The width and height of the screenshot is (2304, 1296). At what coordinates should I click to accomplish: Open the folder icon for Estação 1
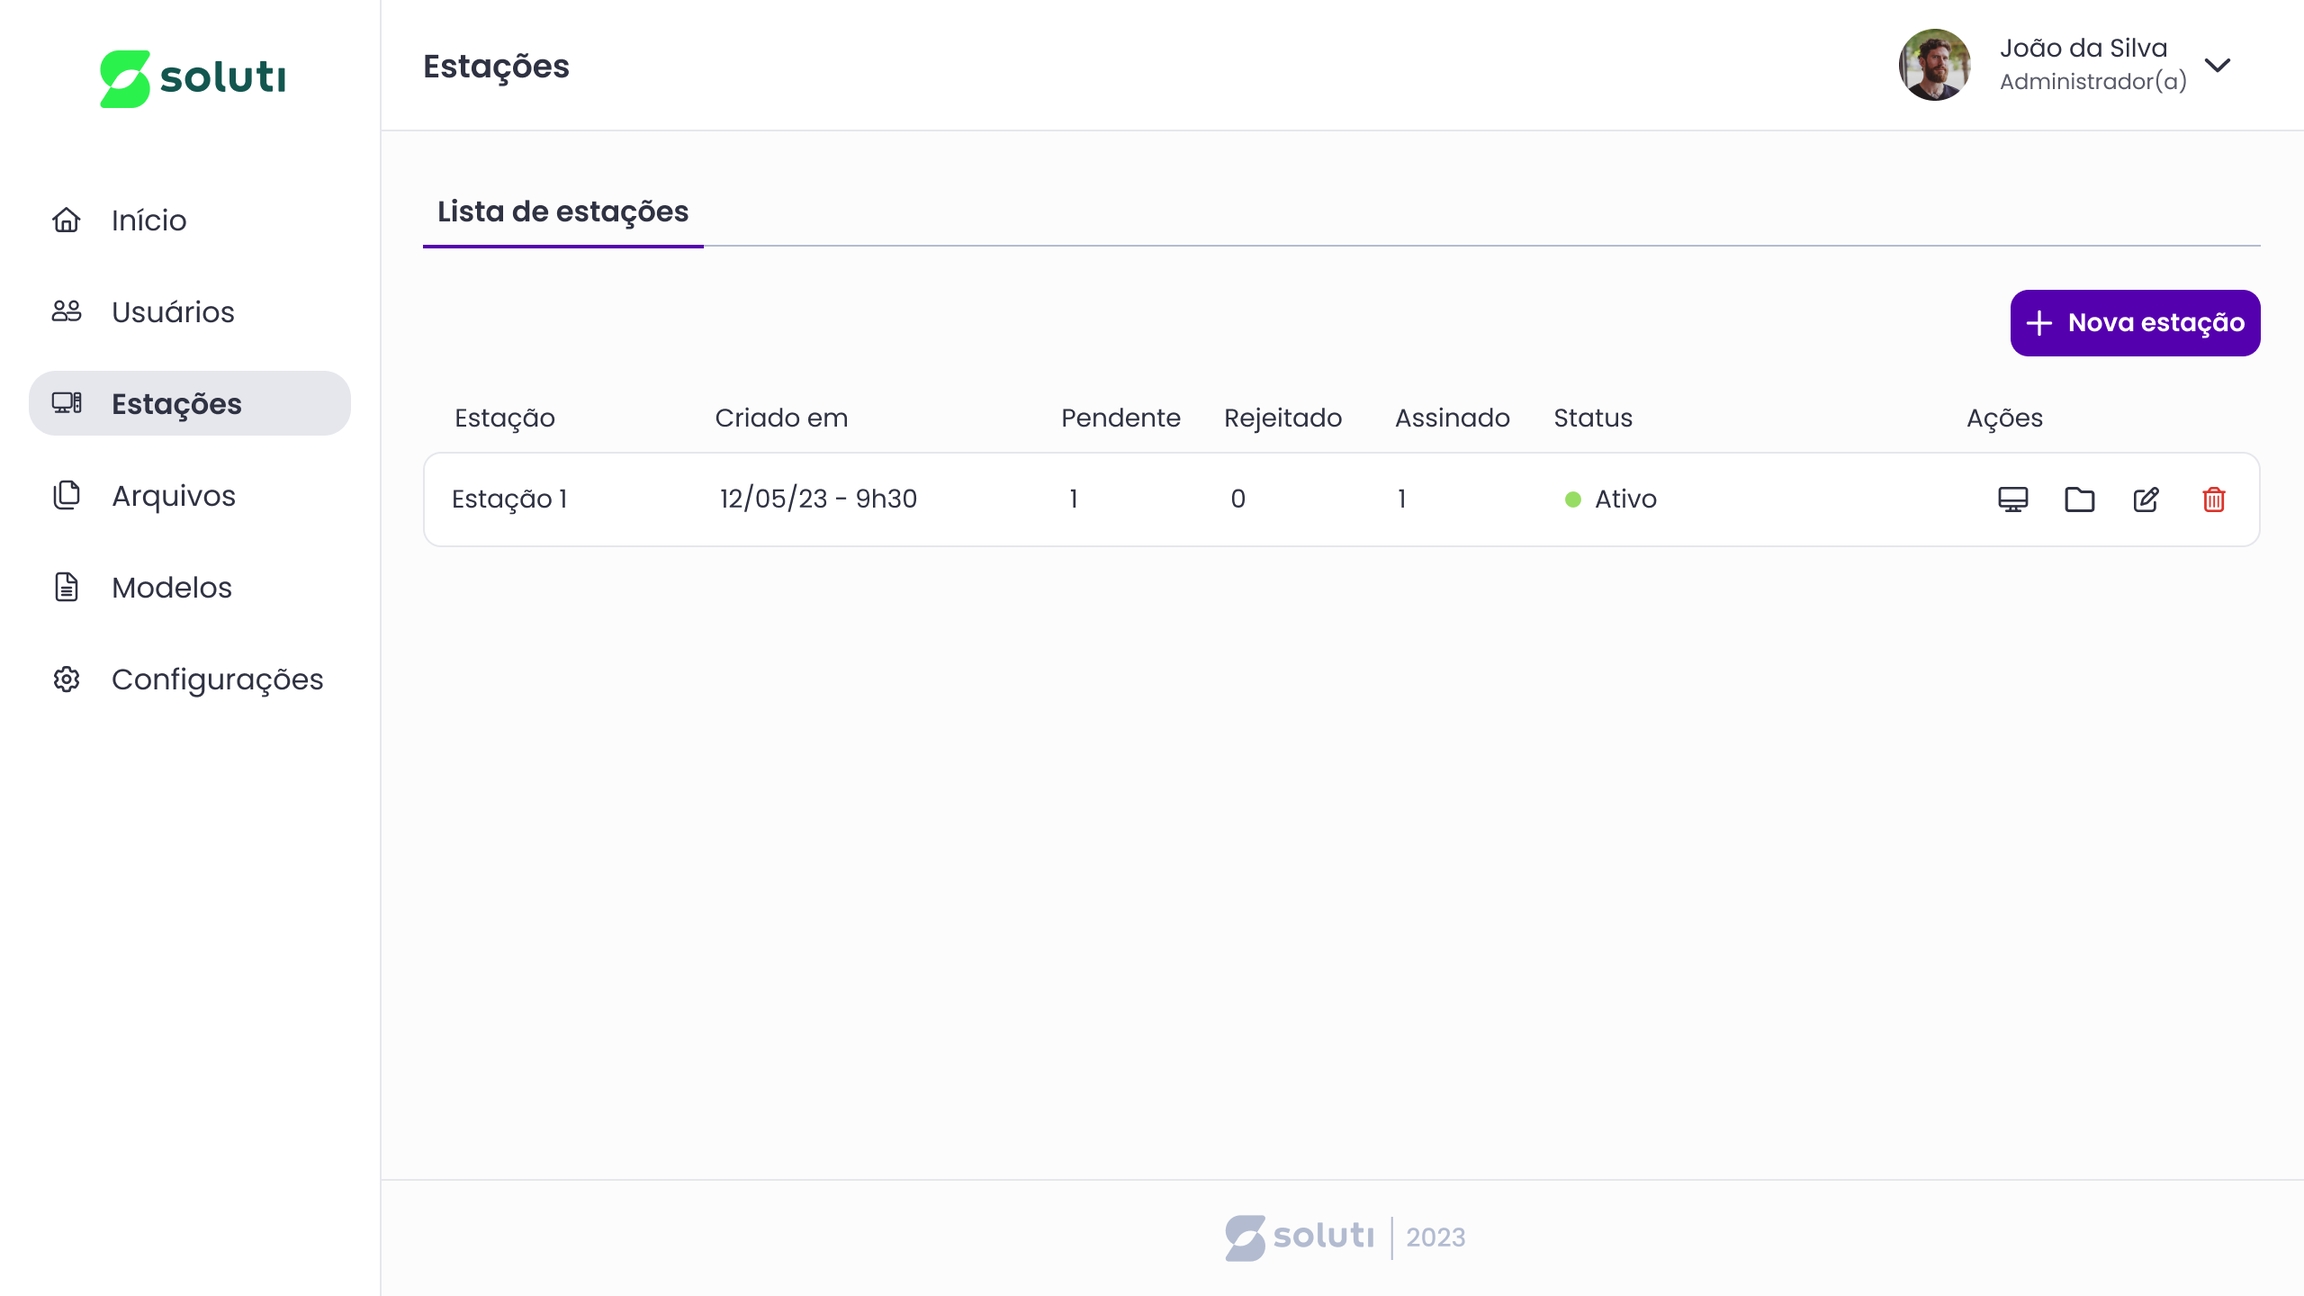pos(2079,499)
